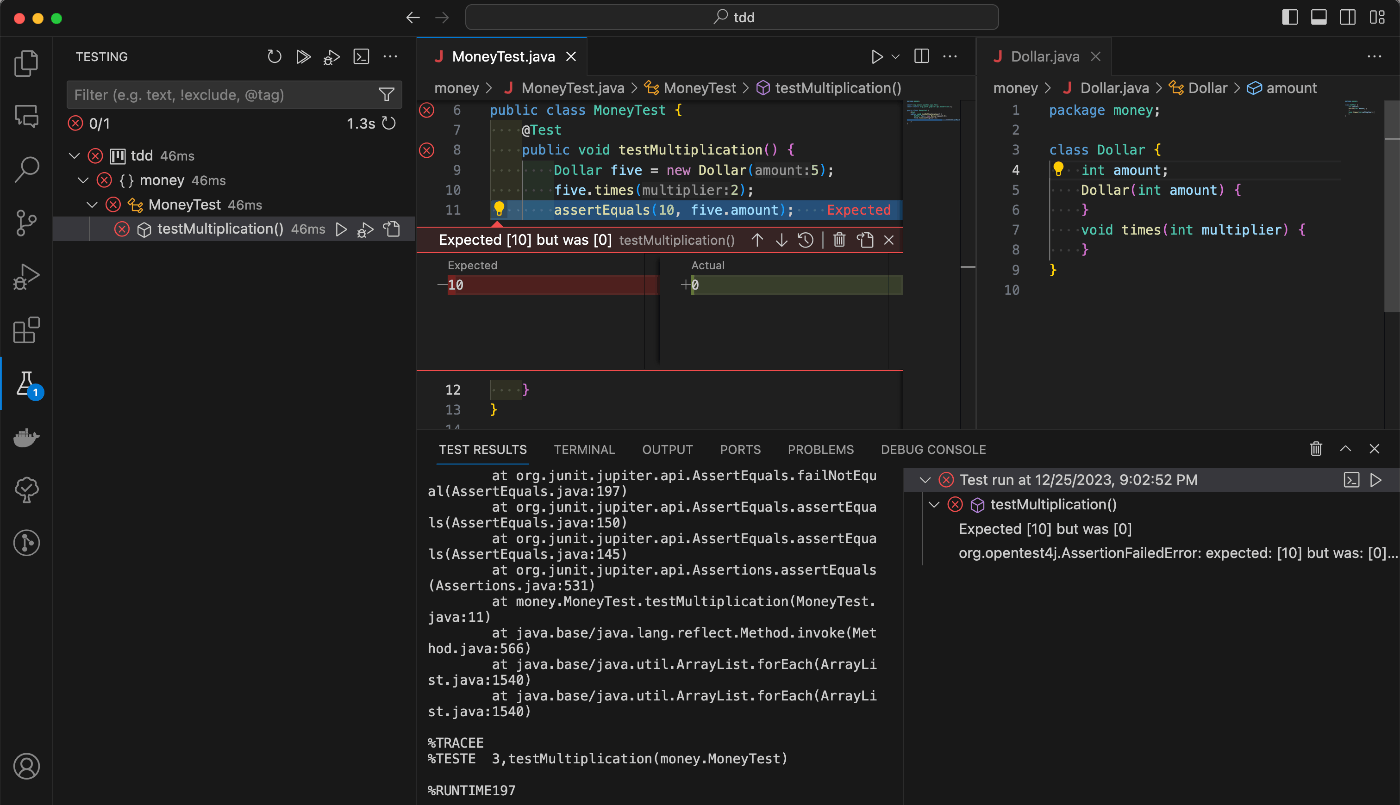Toggle the bottom panel layout button
Viewport: 1400px width, 805px height.
1319,17
